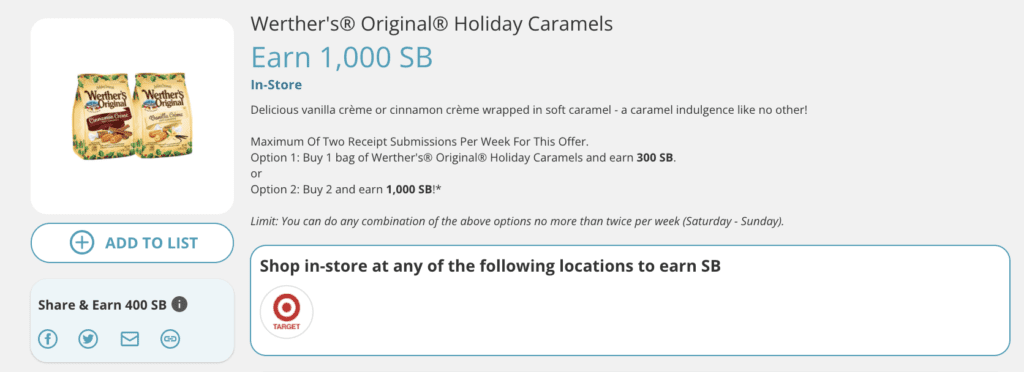The image size is (1024, 372).
Task: Click the Earn 1,000 SB headline
Action: tap(342, 57)
